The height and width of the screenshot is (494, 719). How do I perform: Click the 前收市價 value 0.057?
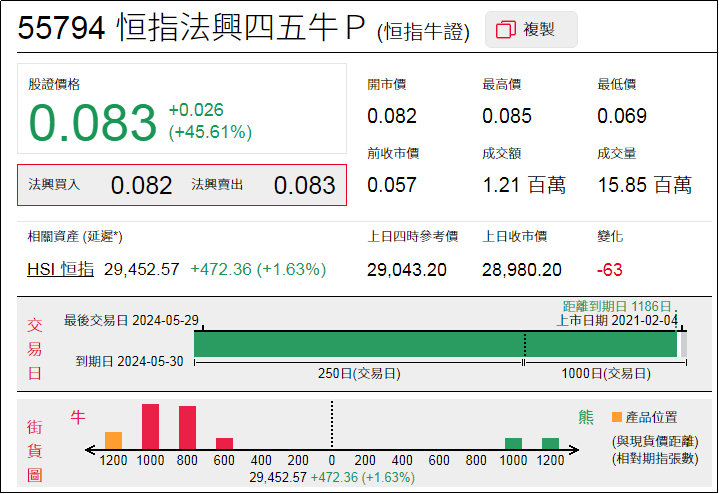pyautogui.click(x=392, y=185)
